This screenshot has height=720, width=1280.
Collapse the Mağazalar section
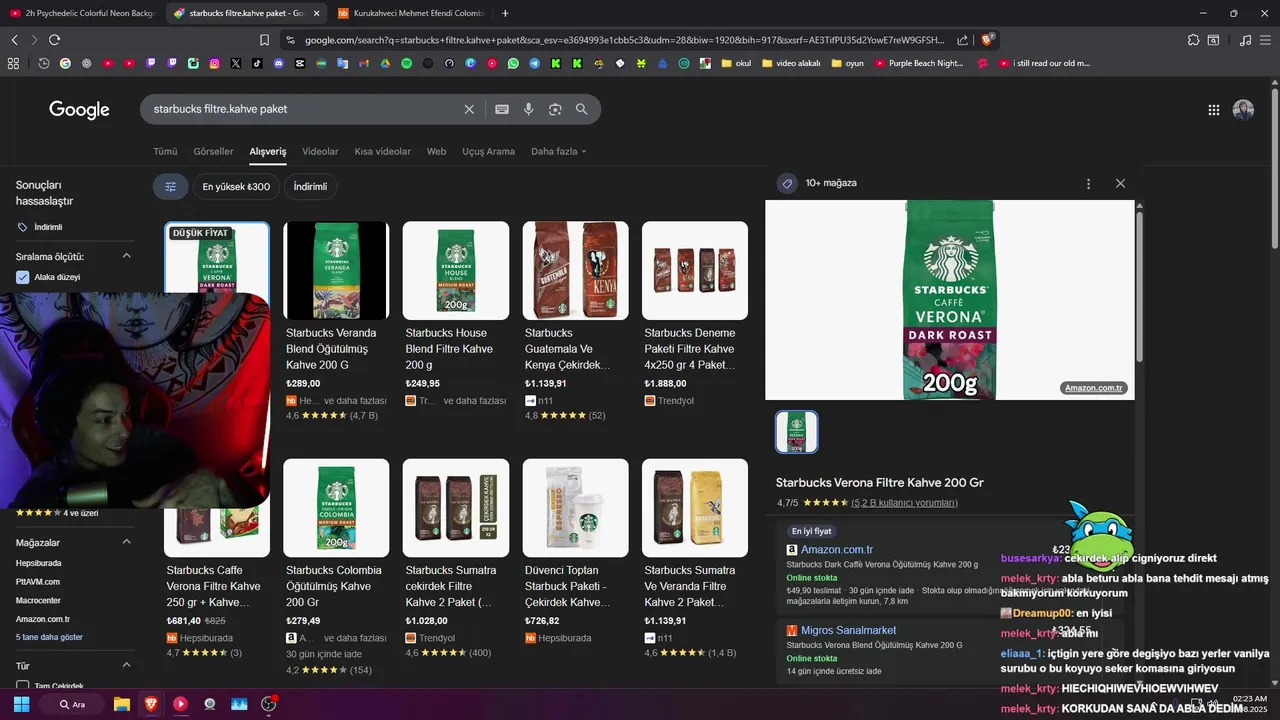click(127, 542)
